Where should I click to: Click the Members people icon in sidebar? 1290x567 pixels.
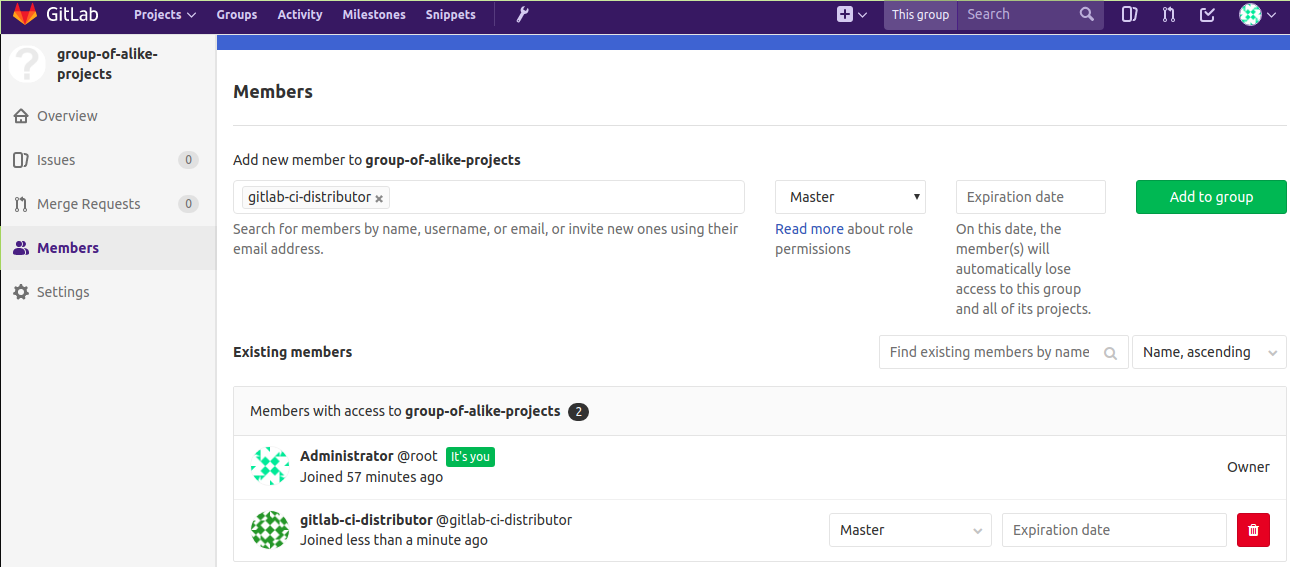[x=21, y=248]
